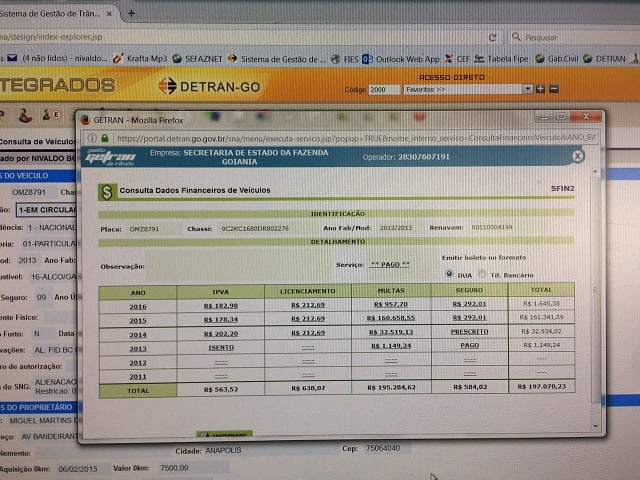The image size is (640, 480).
Task: Select the Tít. Bancário boleto format option
Action: pyautogui.click(x=482, y=274)
